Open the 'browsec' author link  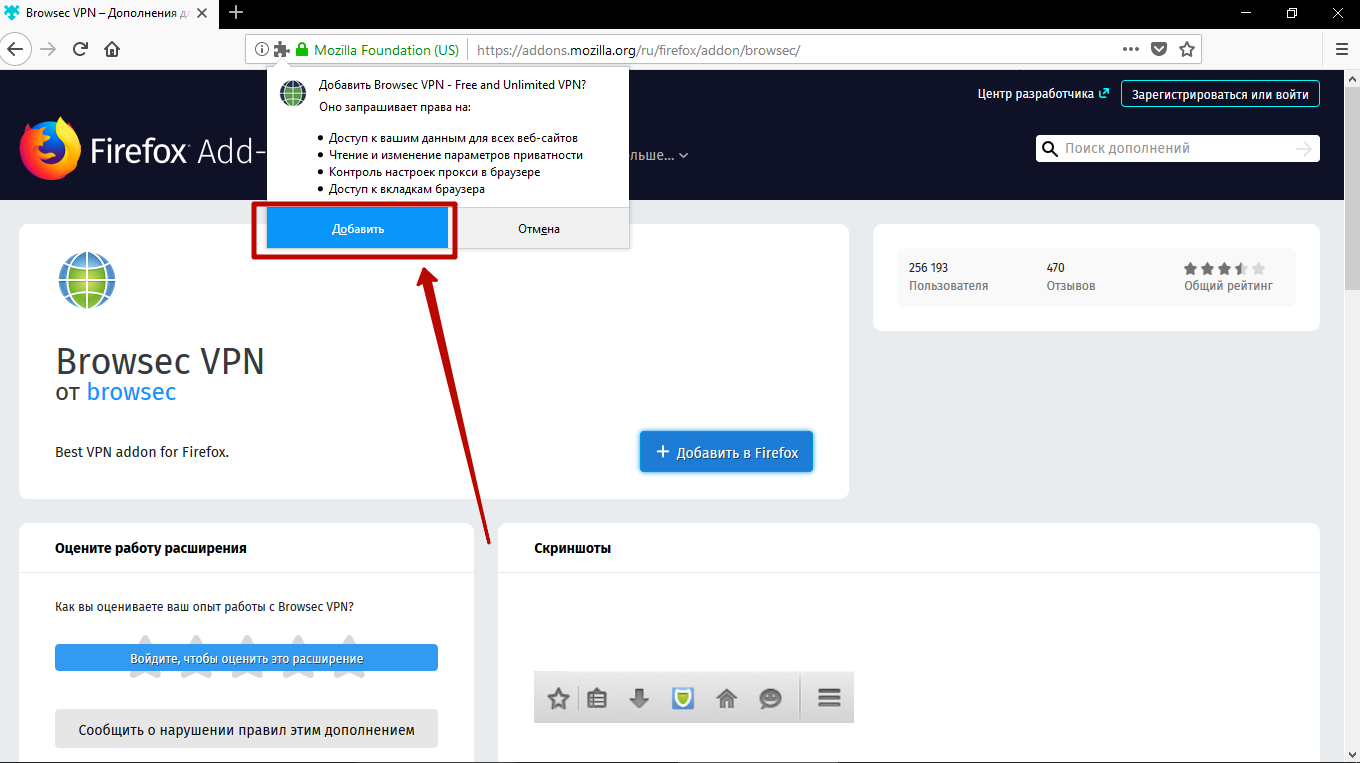(131, 391)
